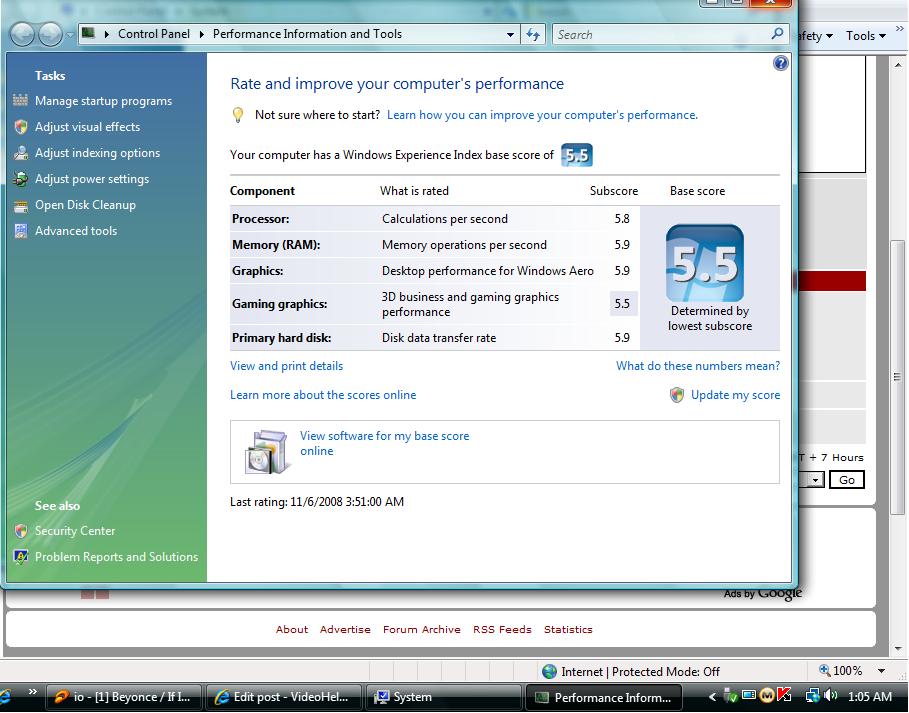
Task: Click the Advanced tools icon
Action: pyautogui.click(x=21, y=231)
